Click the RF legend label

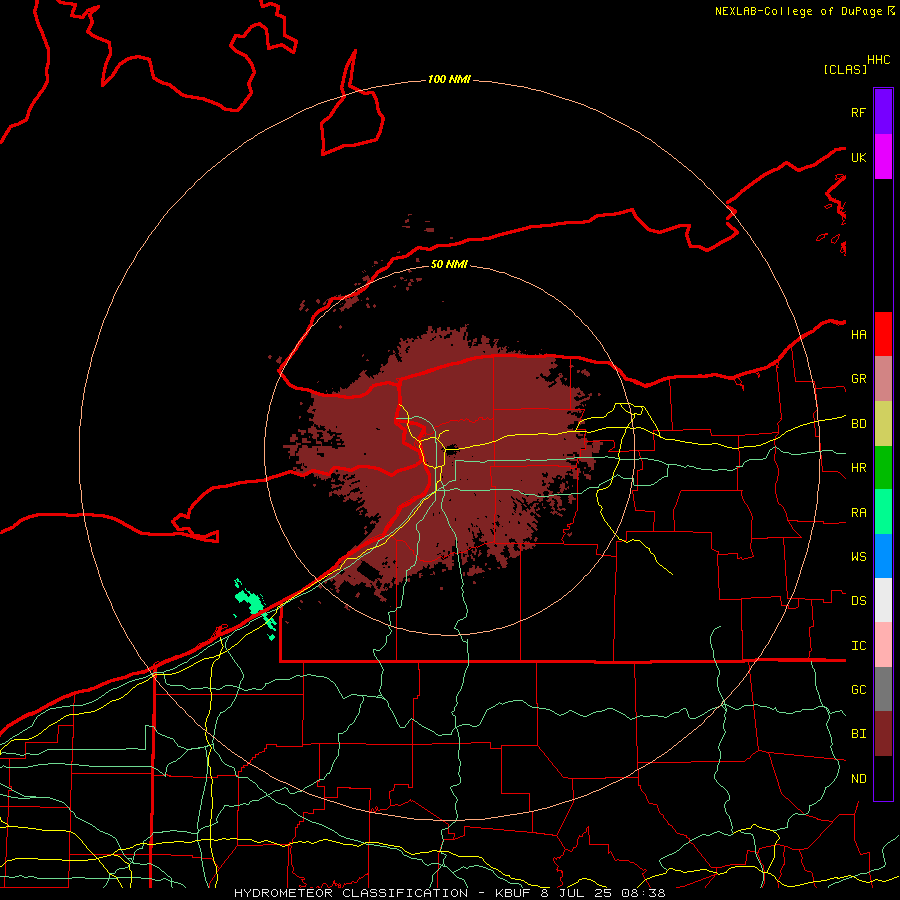tap(858, 112)
